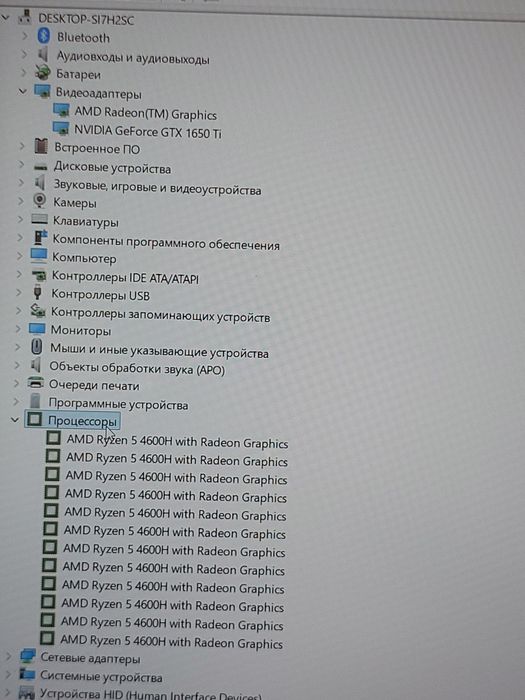Expand the Клавиатуры category
This screenshot has height=700, width=525.
pos(20,219)
